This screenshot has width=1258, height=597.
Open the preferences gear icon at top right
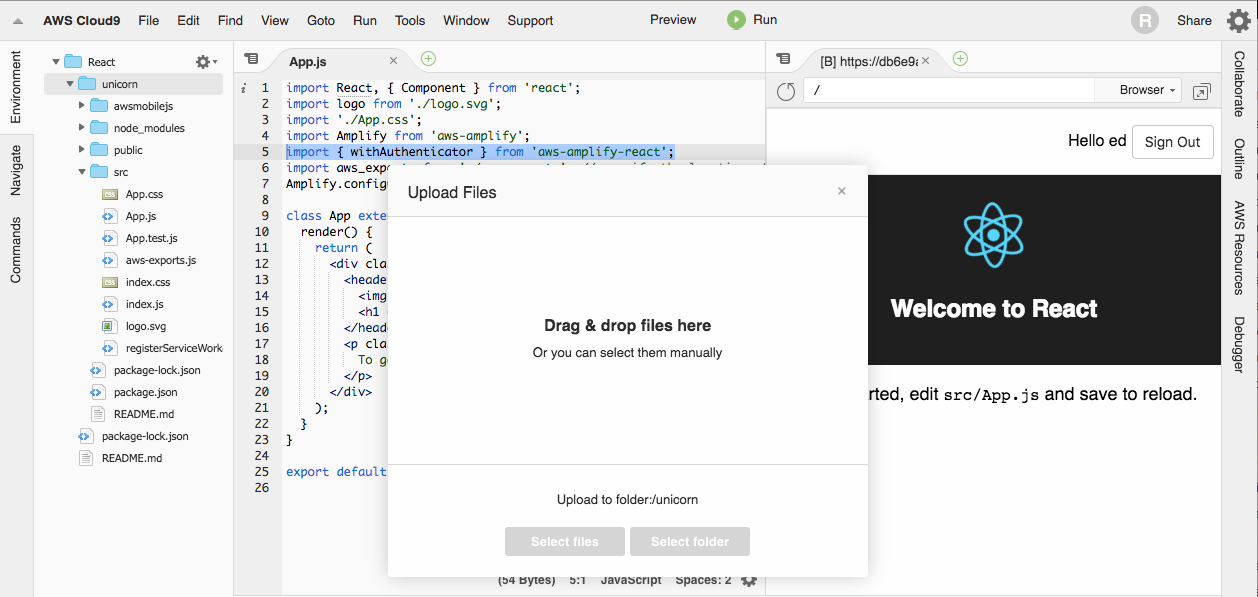click(x=1238, y=20)
